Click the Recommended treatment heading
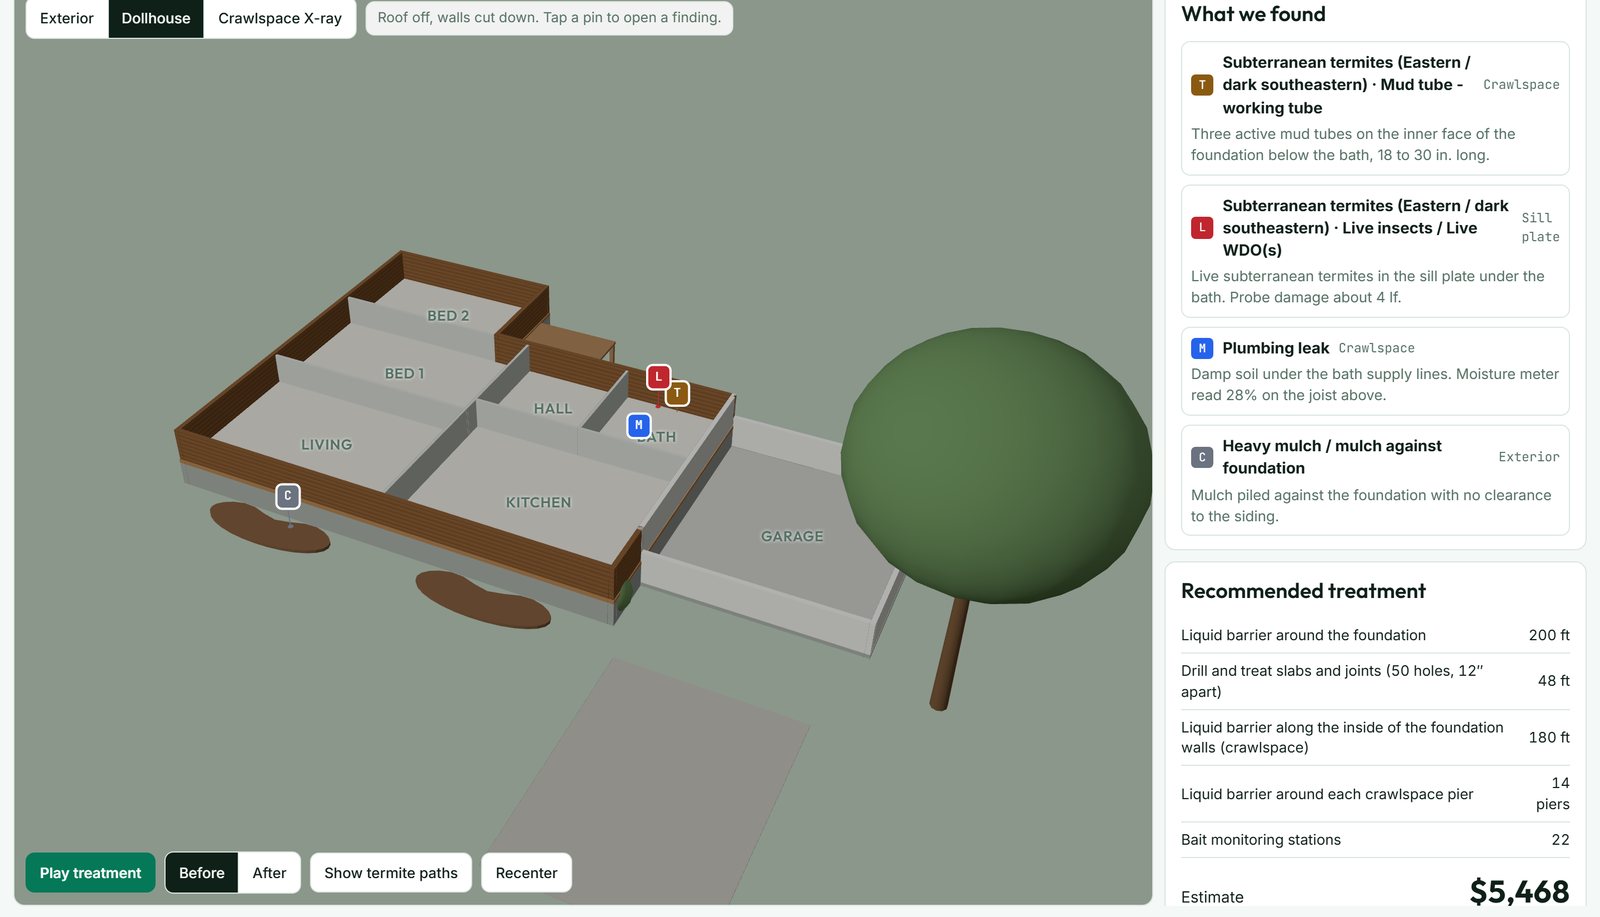 point(1303,591)
